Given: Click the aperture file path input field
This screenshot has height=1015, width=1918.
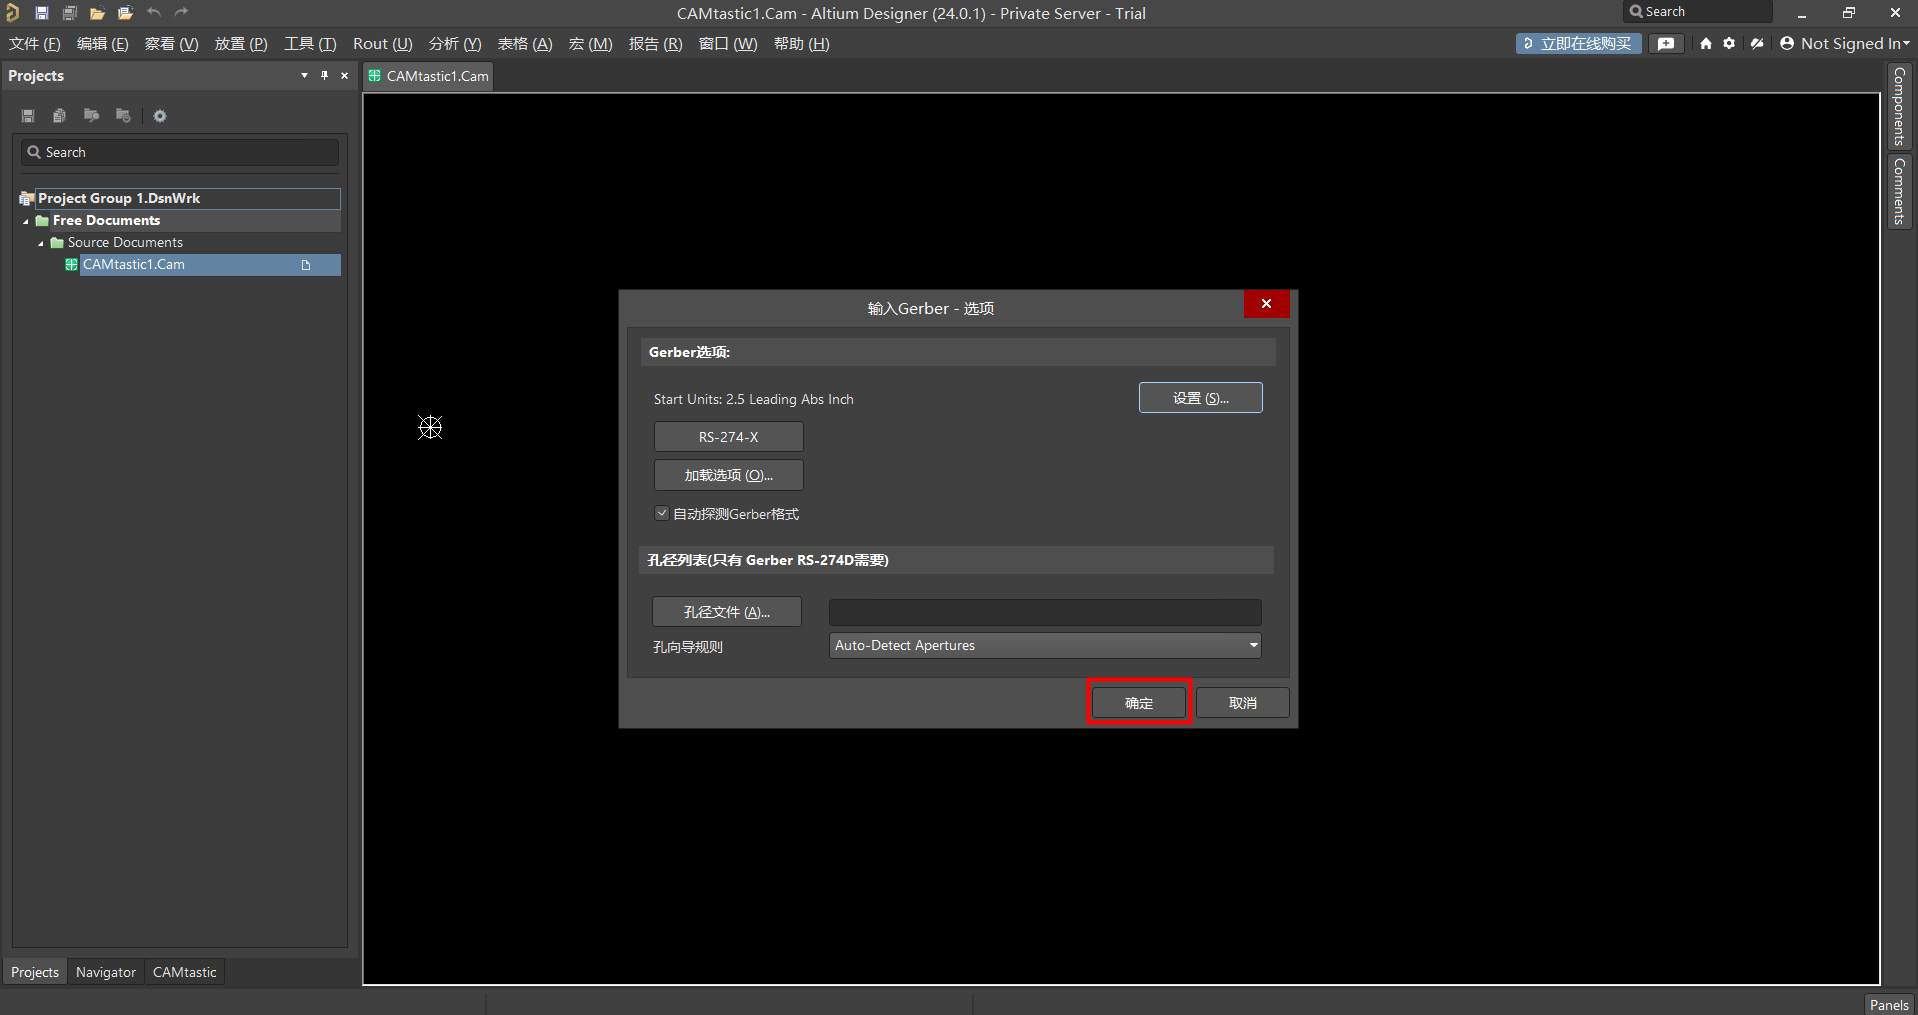Looking at the screenshot, I should [1045, 612].
